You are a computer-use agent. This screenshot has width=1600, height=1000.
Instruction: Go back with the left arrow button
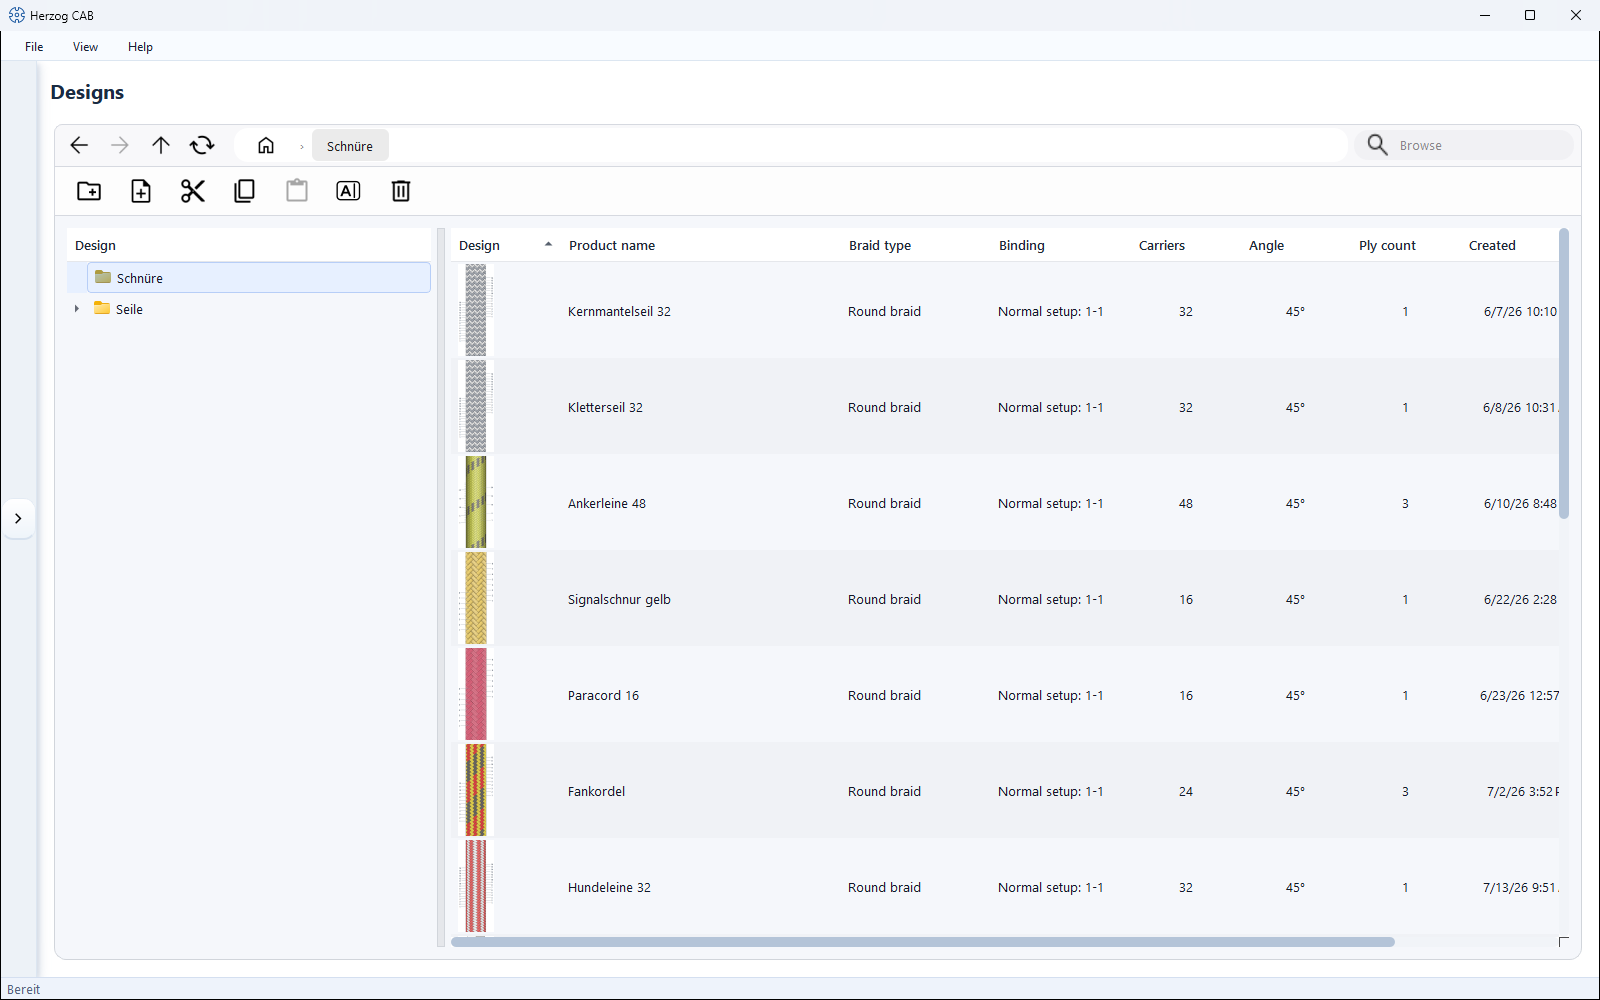pyautogui.click(x=79, y=146)
